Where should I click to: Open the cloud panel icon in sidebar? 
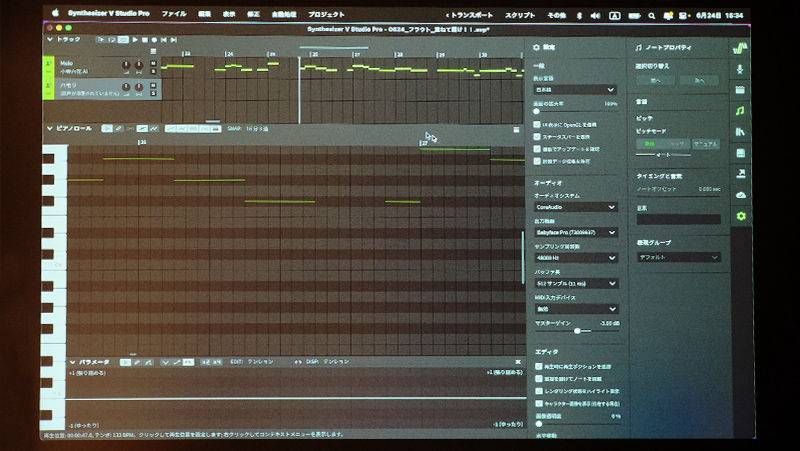(x=740, y=195)
